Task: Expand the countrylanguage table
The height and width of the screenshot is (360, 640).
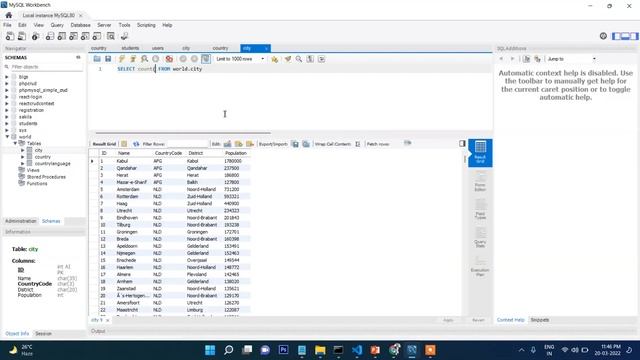Action: (23, 164)
